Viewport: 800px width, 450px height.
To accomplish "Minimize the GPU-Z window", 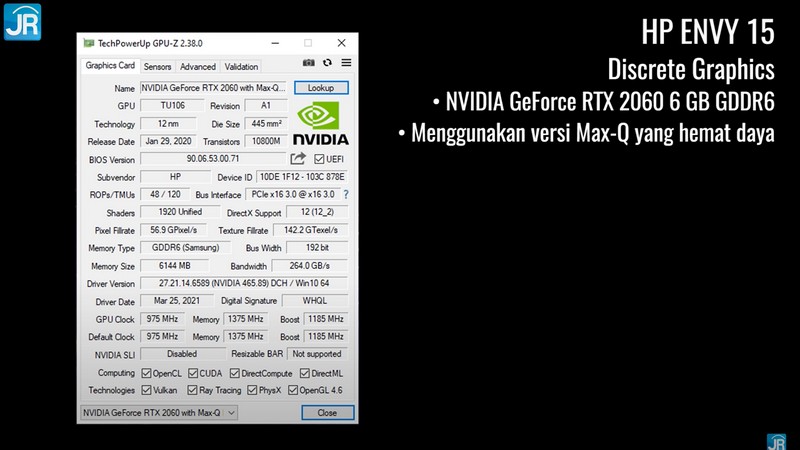I will point(276,43).
